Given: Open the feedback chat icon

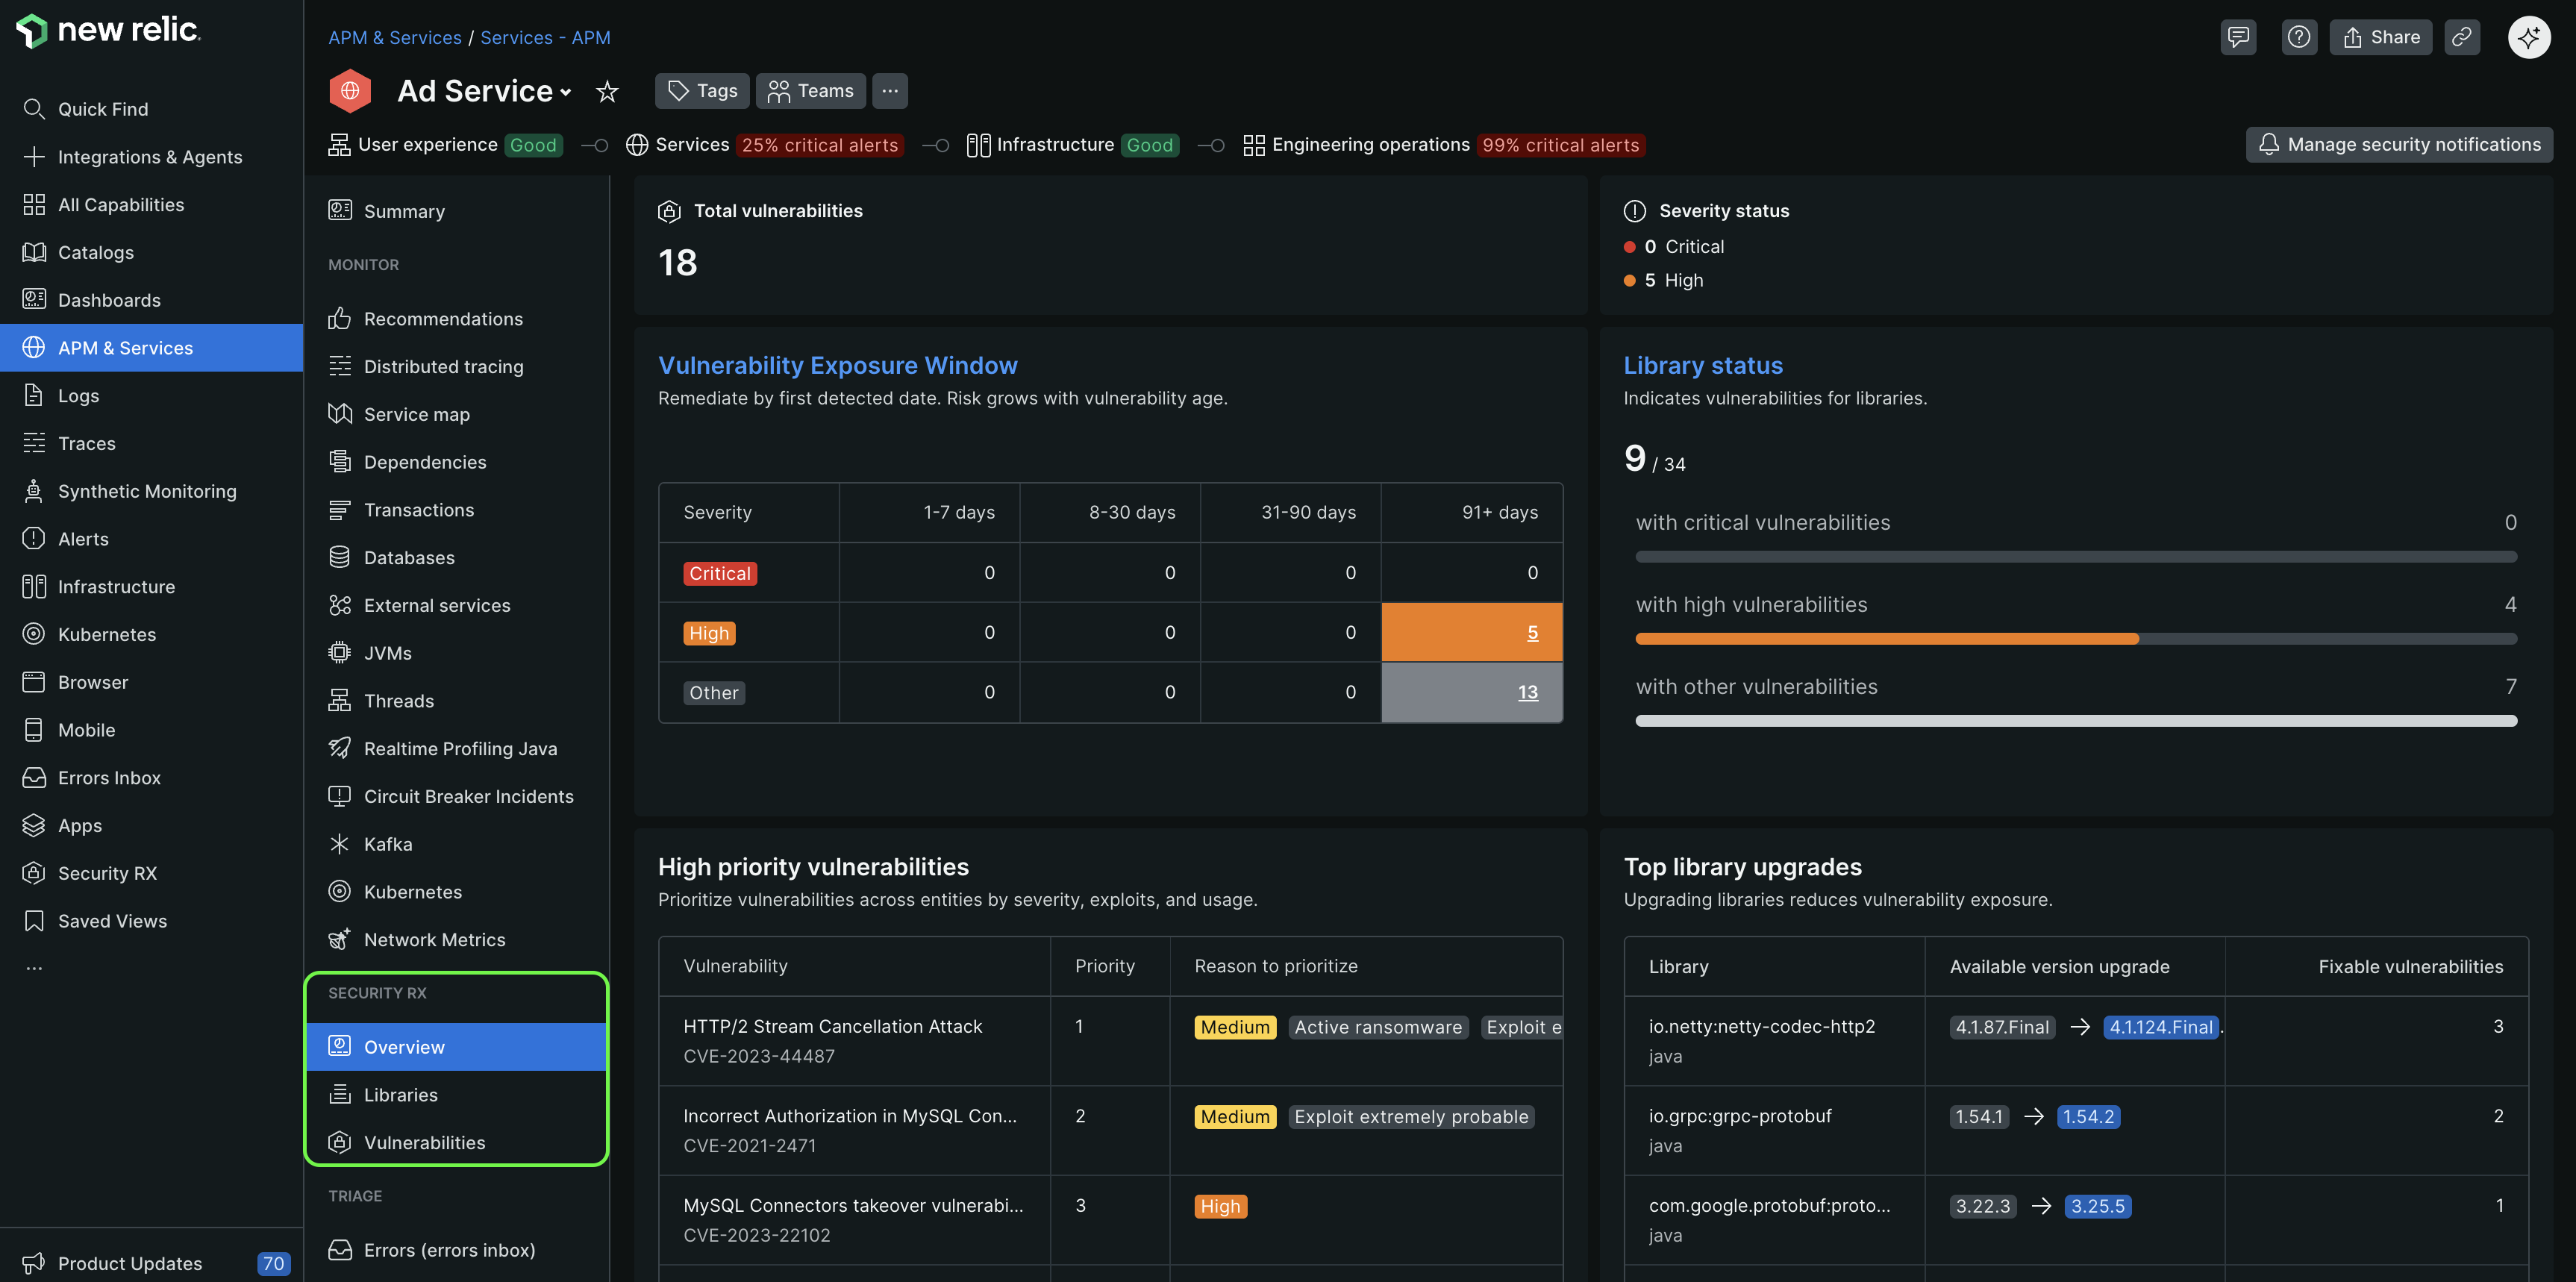Looking at the screenshot, I should point(2238,37).
